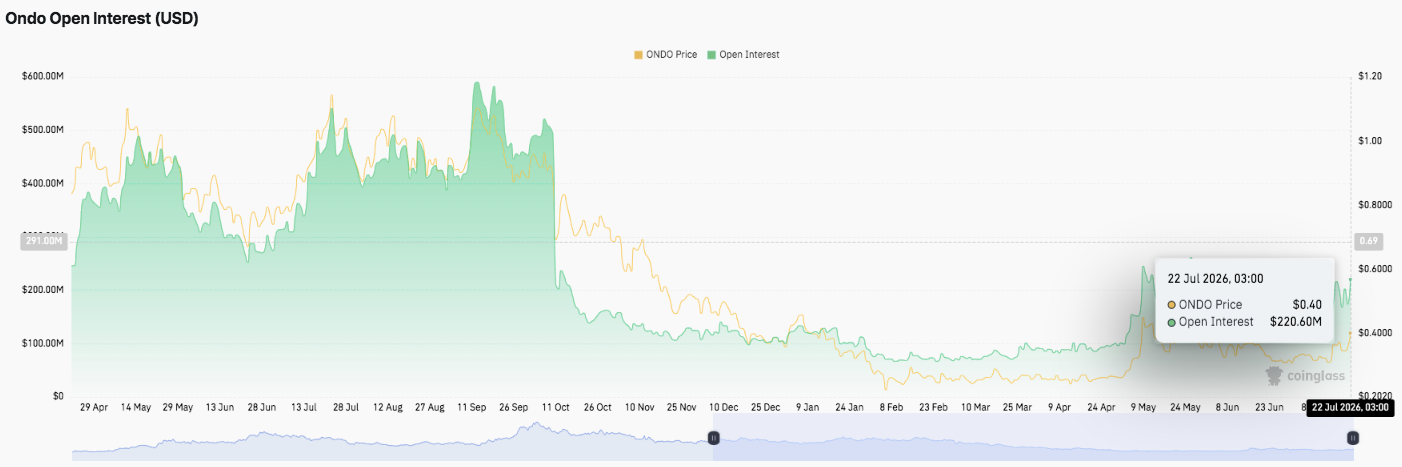The image size is (1402, 467).
Task: Click the chart title Ondo Open Interest (USD)
Action: pyautogui.click(x=102, y=18)
